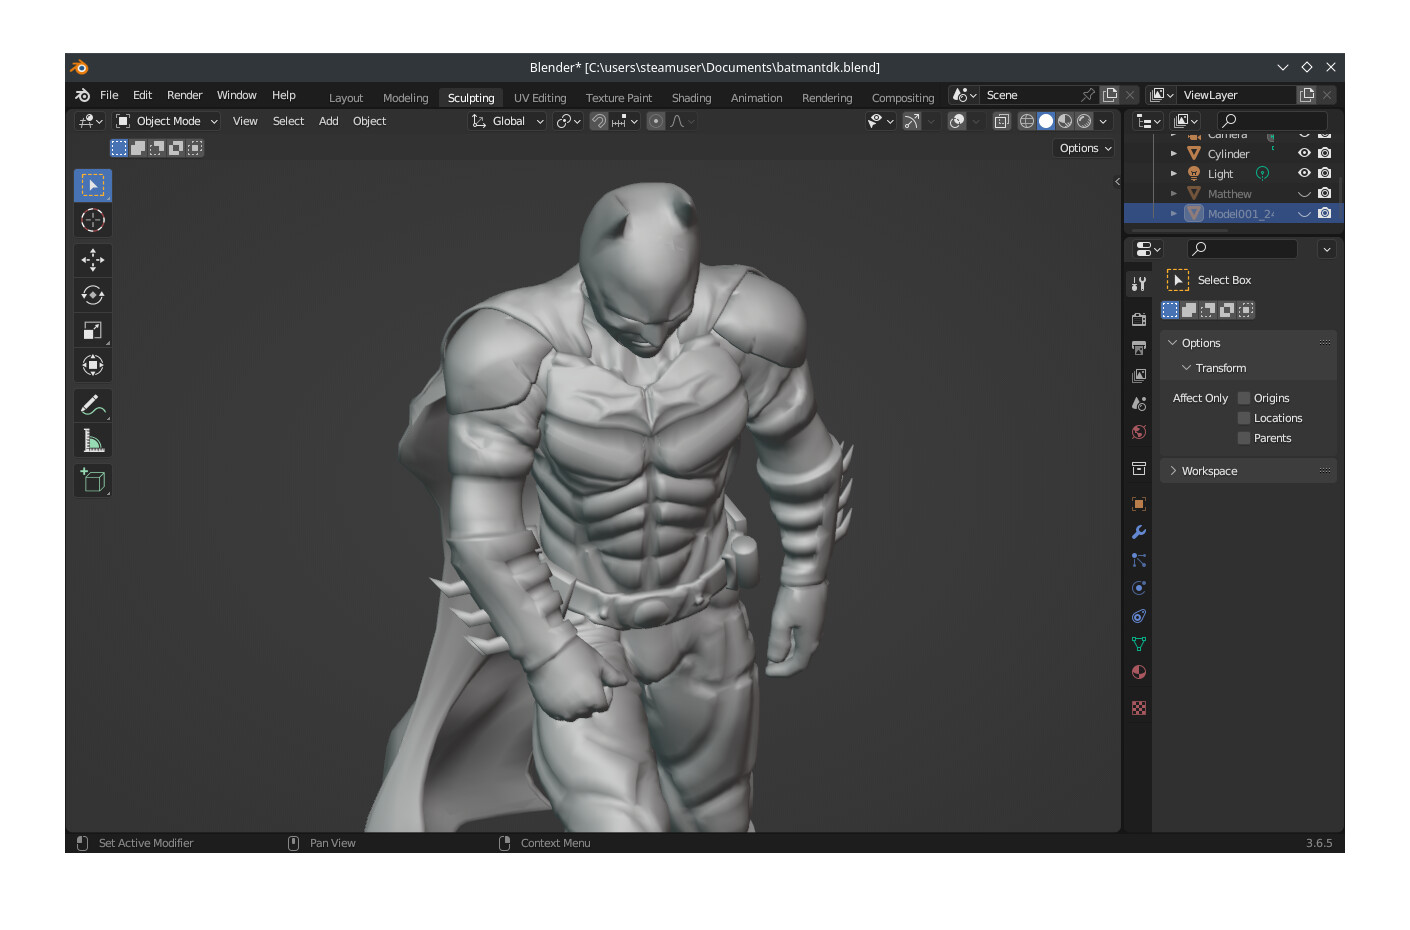Open the viewport Add menu

pos(328,121)
